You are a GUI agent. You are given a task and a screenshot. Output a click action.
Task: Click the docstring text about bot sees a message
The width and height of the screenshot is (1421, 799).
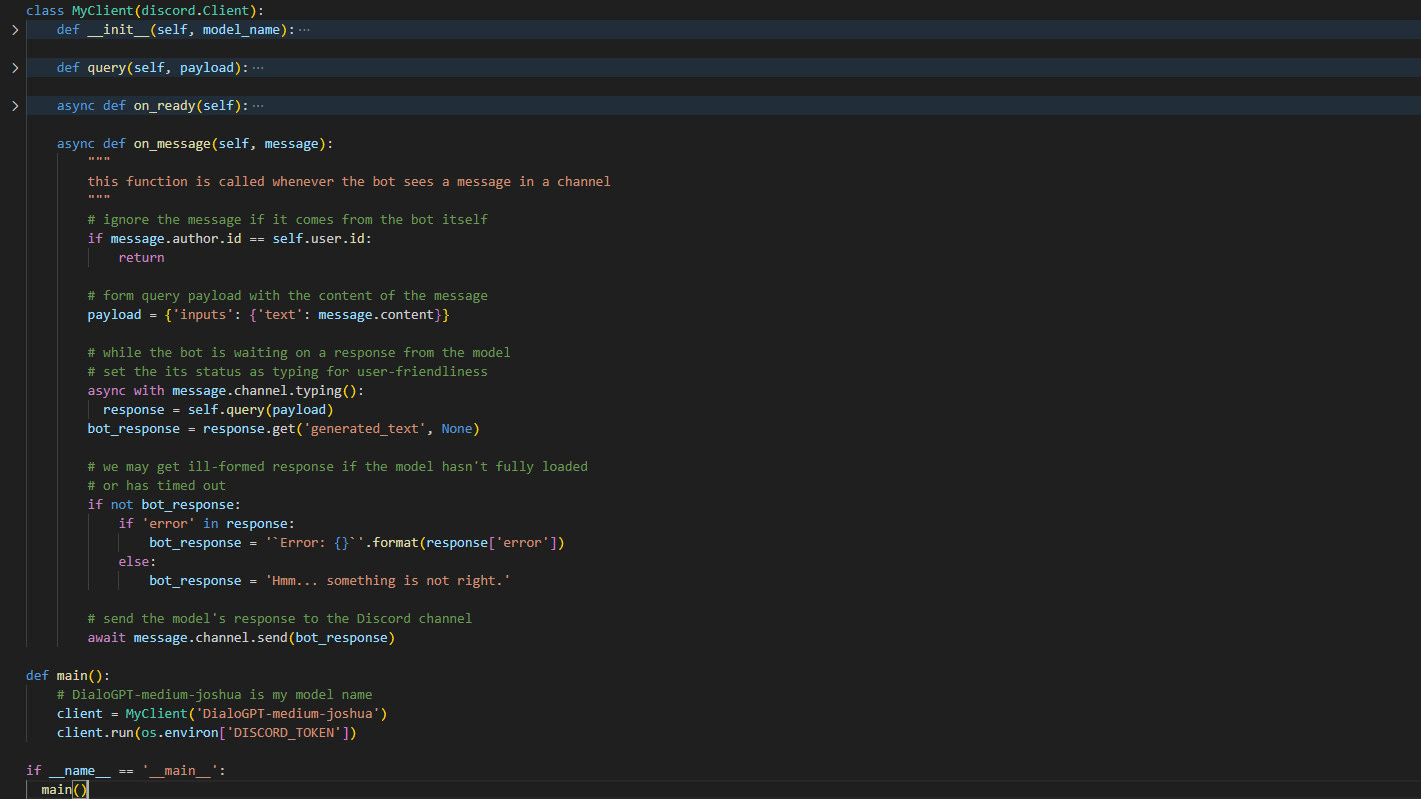click(x=349, y=182)
